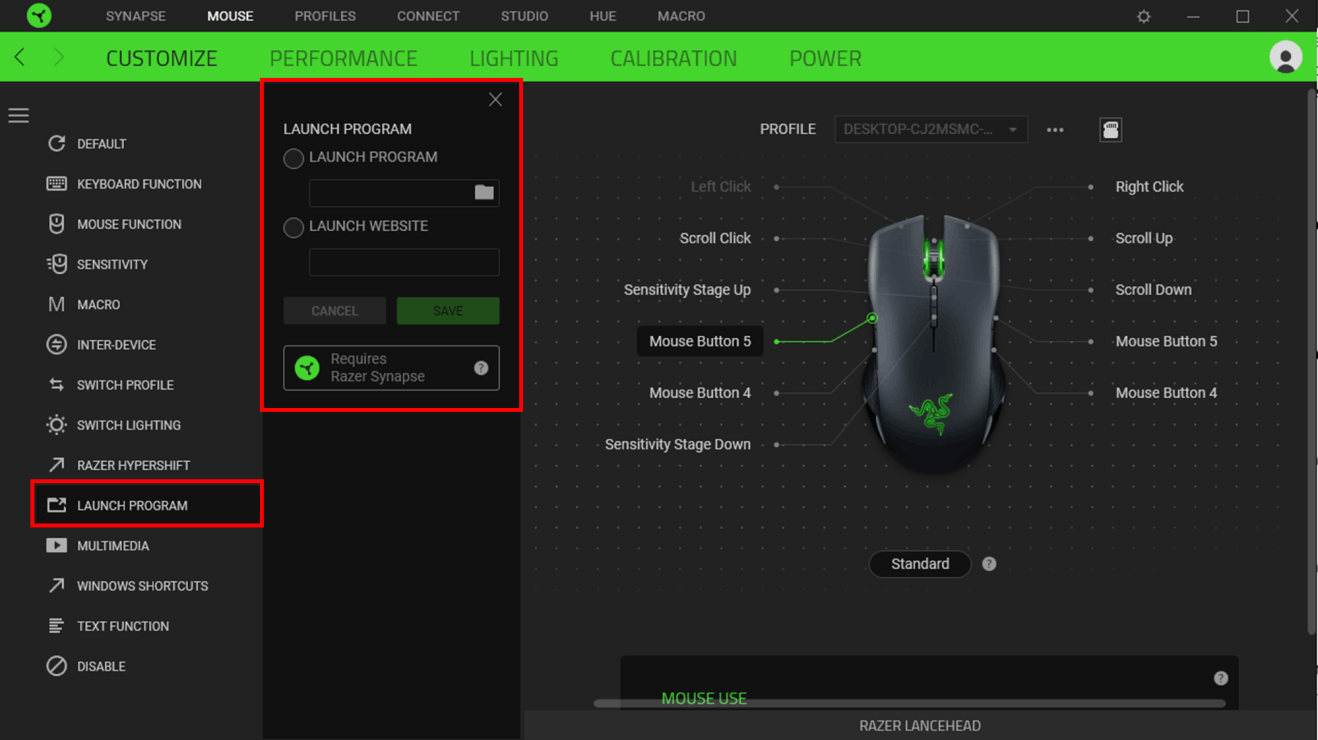Switch to the Lighting tab
The height and width of the screenshot is (740, 1318).
pos(514,58)
